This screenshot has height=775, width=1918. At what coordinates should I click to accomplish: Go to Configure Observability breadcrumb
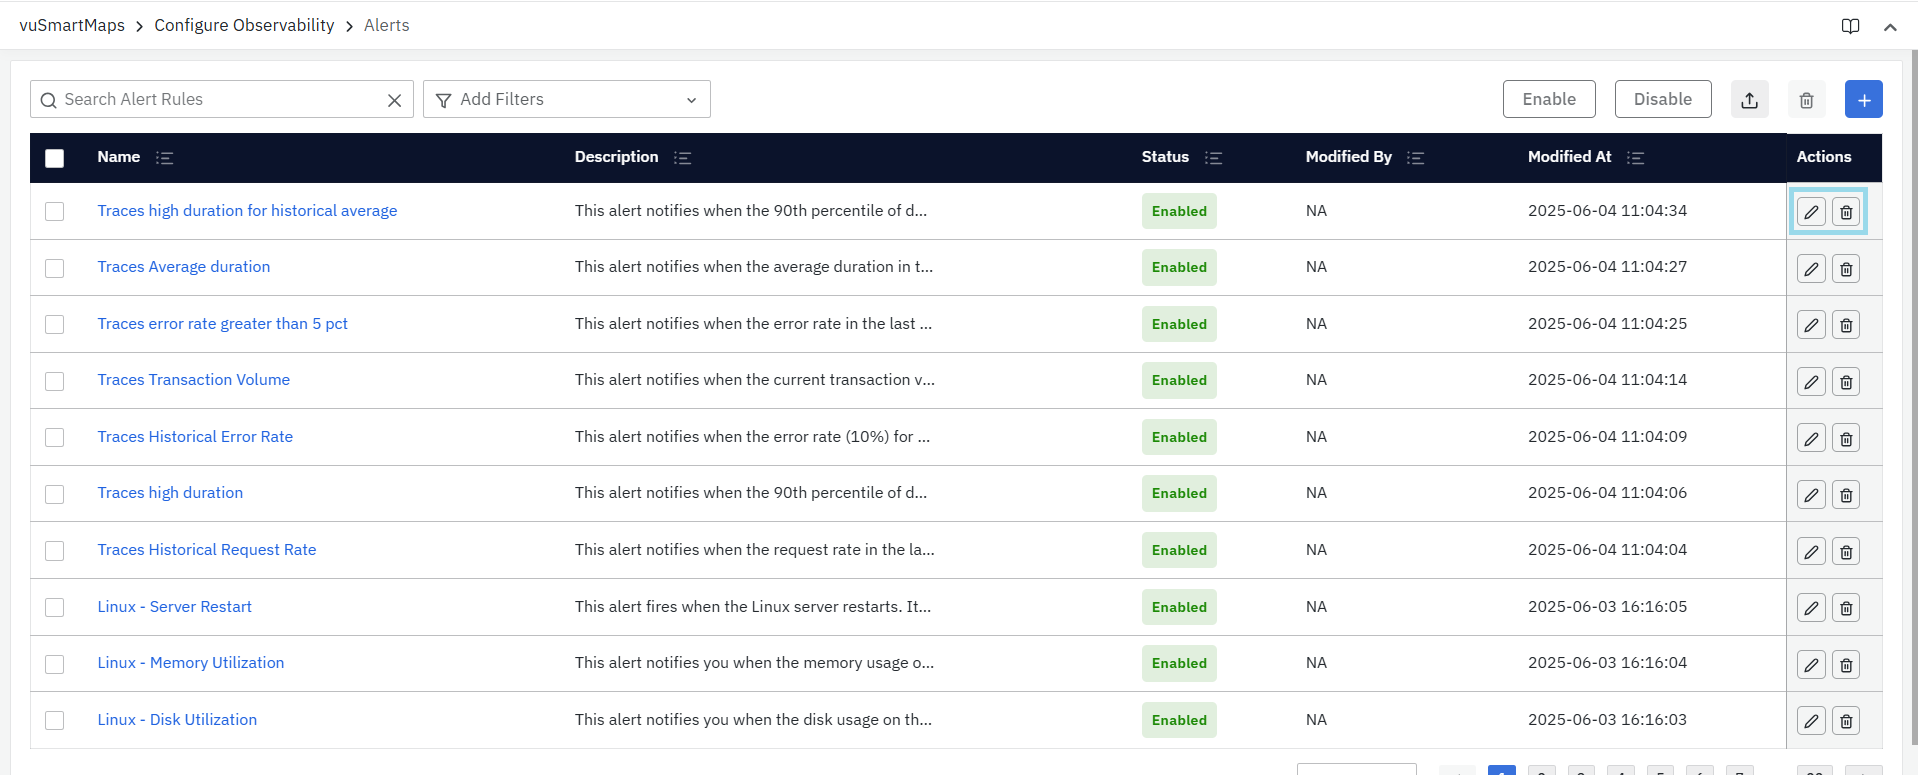click(x=244, y=26)
